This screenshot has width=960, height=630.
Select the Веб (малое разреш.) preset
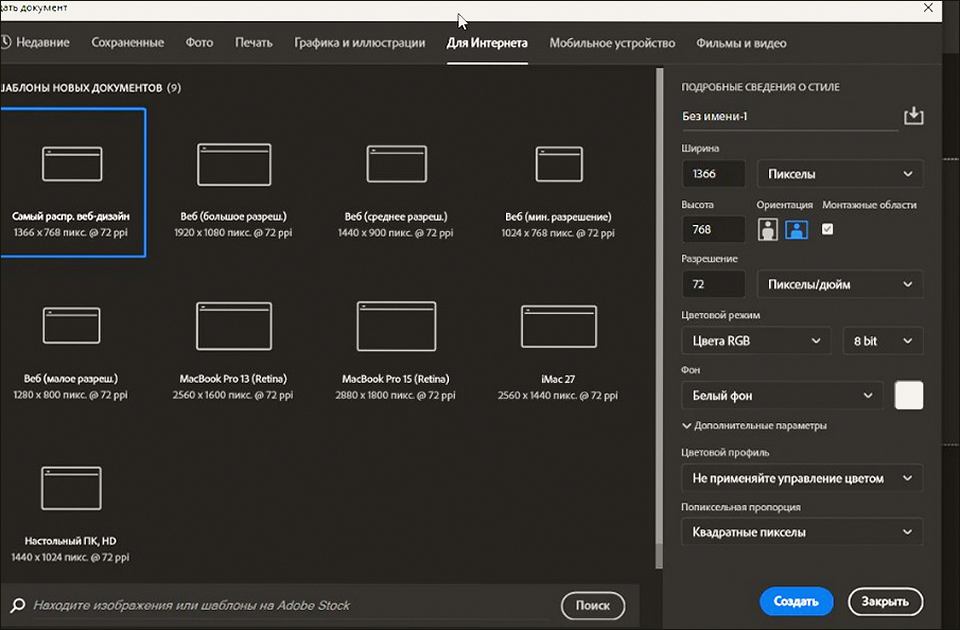pos(71,353)
